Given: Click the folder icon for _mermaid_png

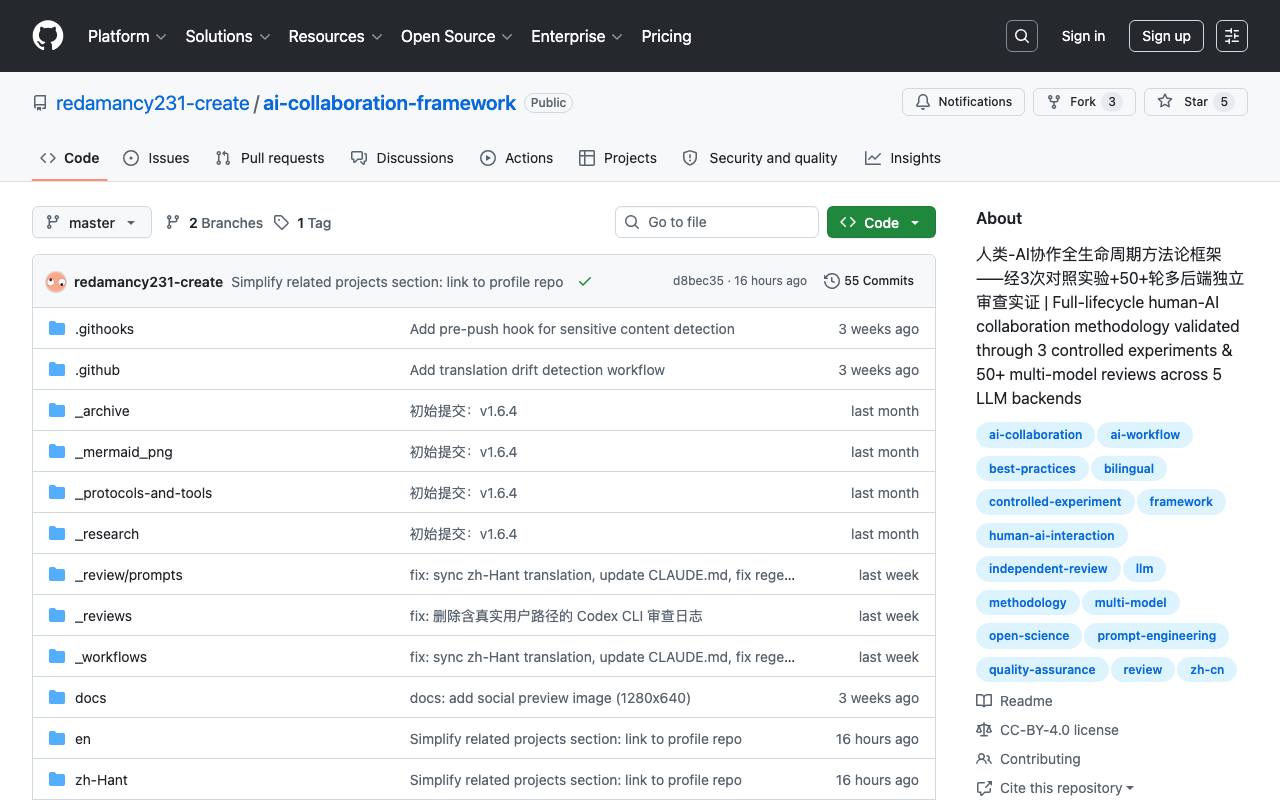Looking at the screenshot, I should pos(57,452).
